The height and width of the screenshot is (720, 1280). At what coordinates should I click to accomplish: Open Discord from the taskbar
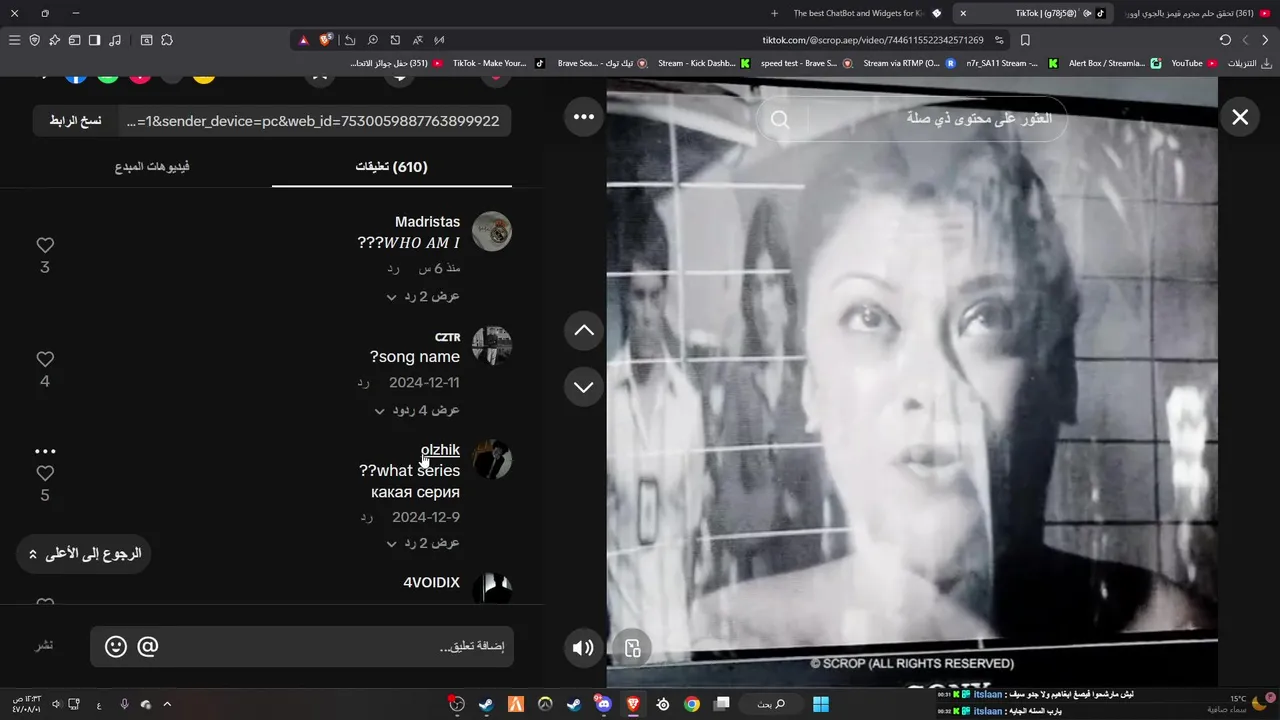coord(603,704)
